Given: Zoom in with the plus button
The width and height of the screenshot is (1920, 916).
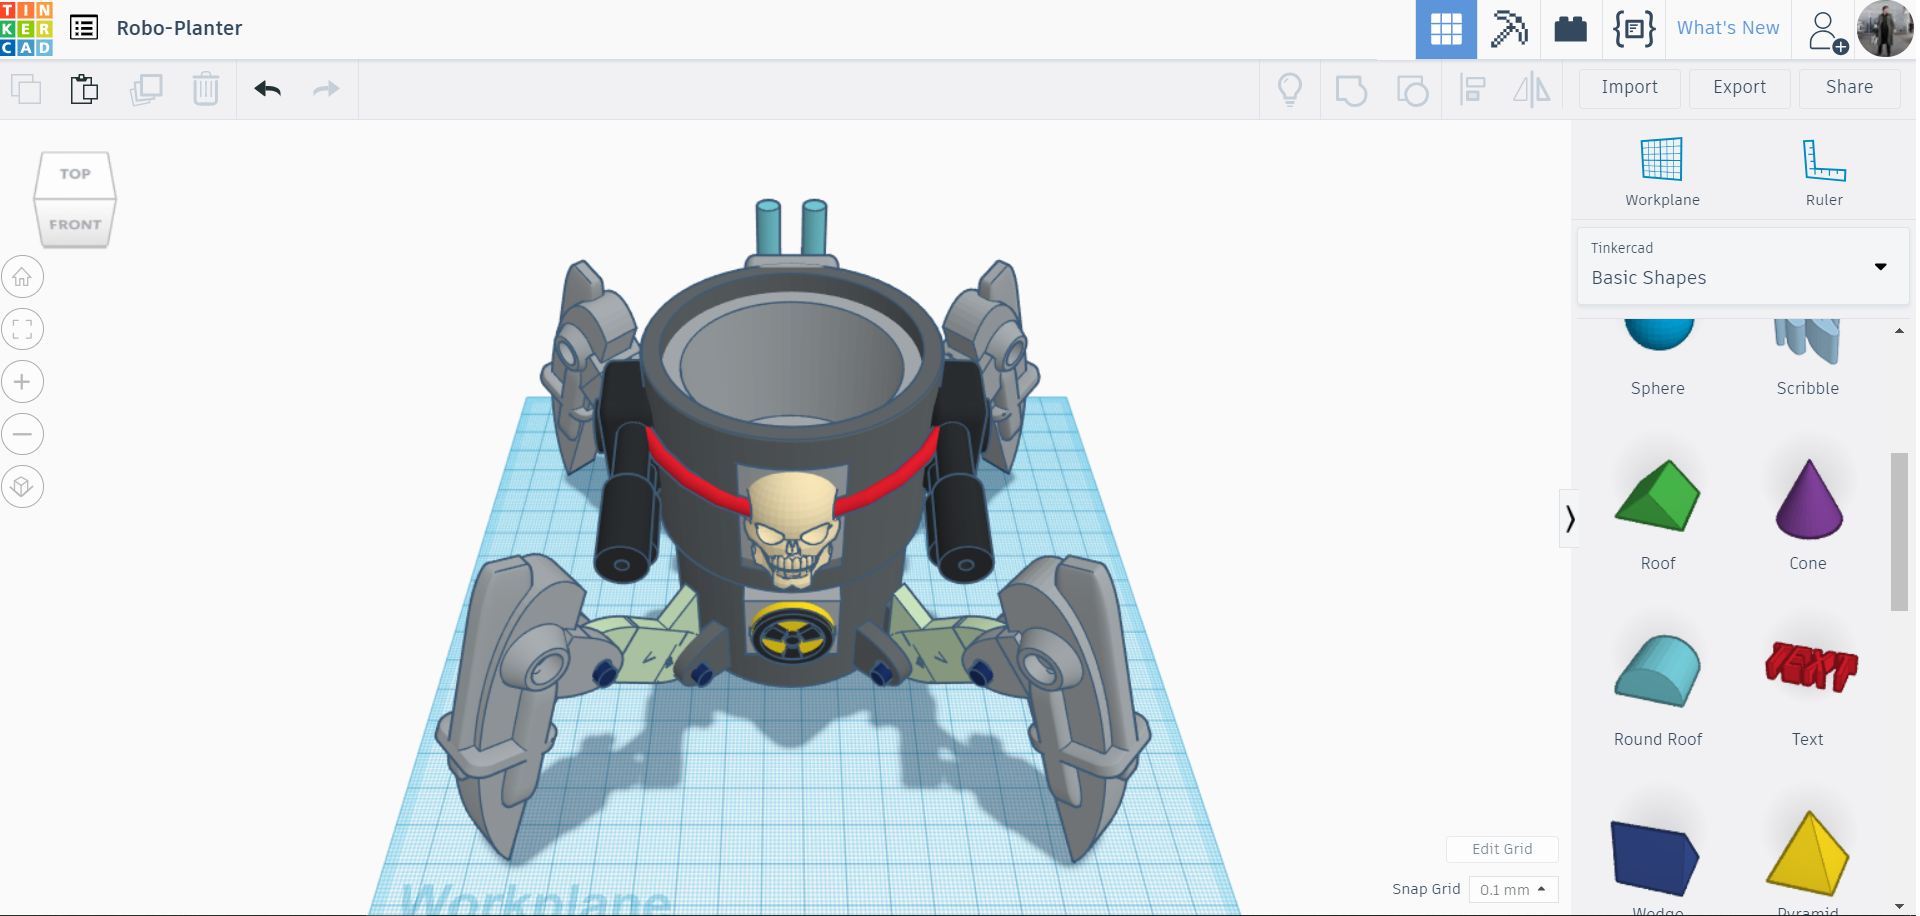Looking at the screenshot, I should (x=22, y=381).
